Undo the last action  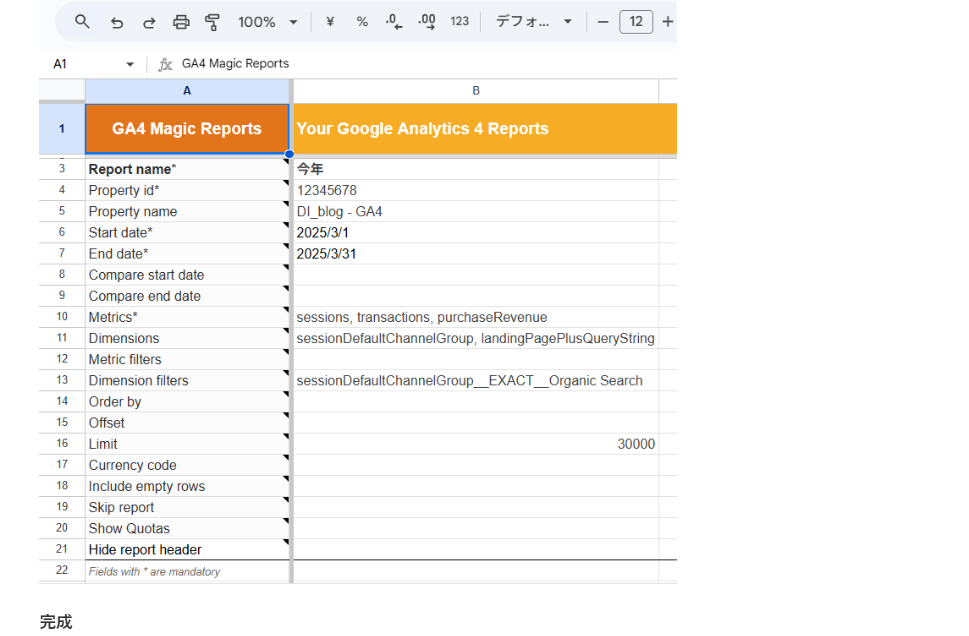point(117,23)
